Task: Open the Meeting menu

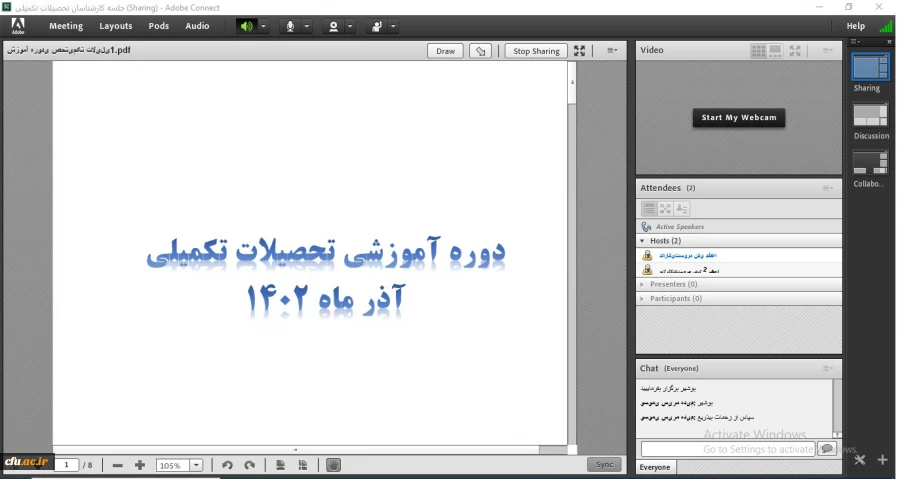Action: (x=66, y=26)
